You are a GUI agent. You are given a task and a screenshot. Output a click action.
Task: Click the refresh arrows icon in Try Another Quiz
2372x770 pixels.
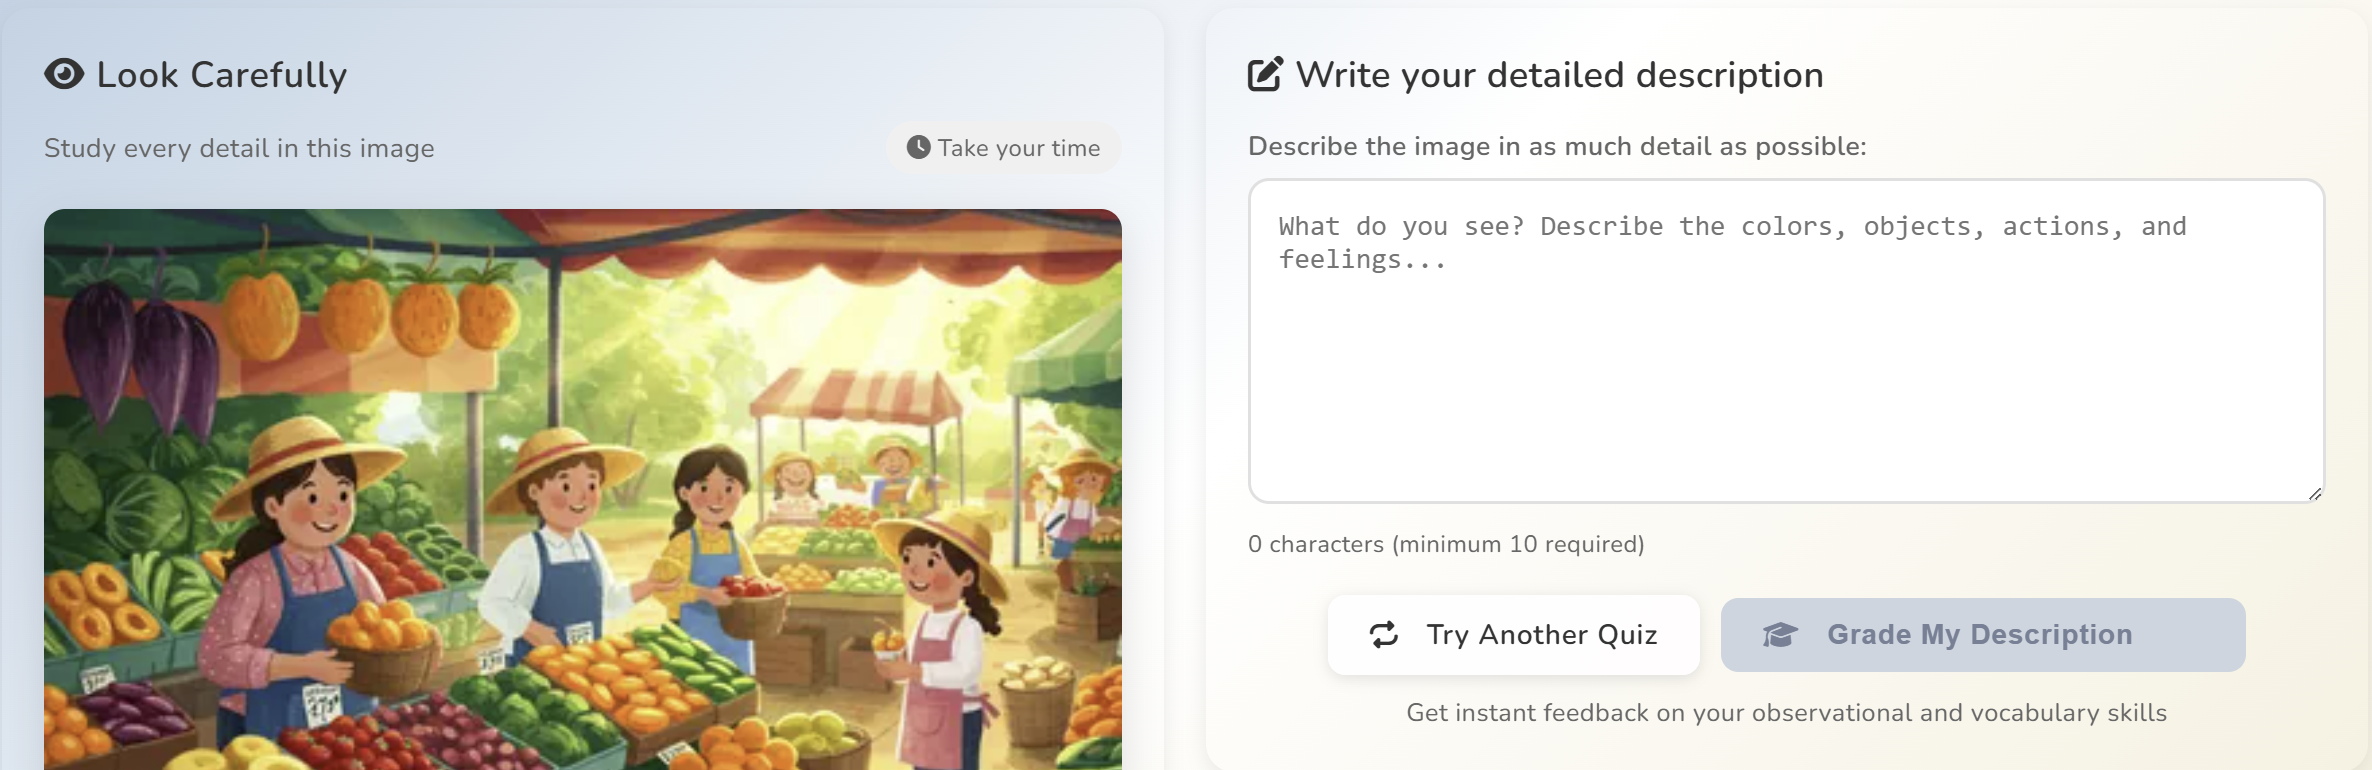pos(1384,634)
